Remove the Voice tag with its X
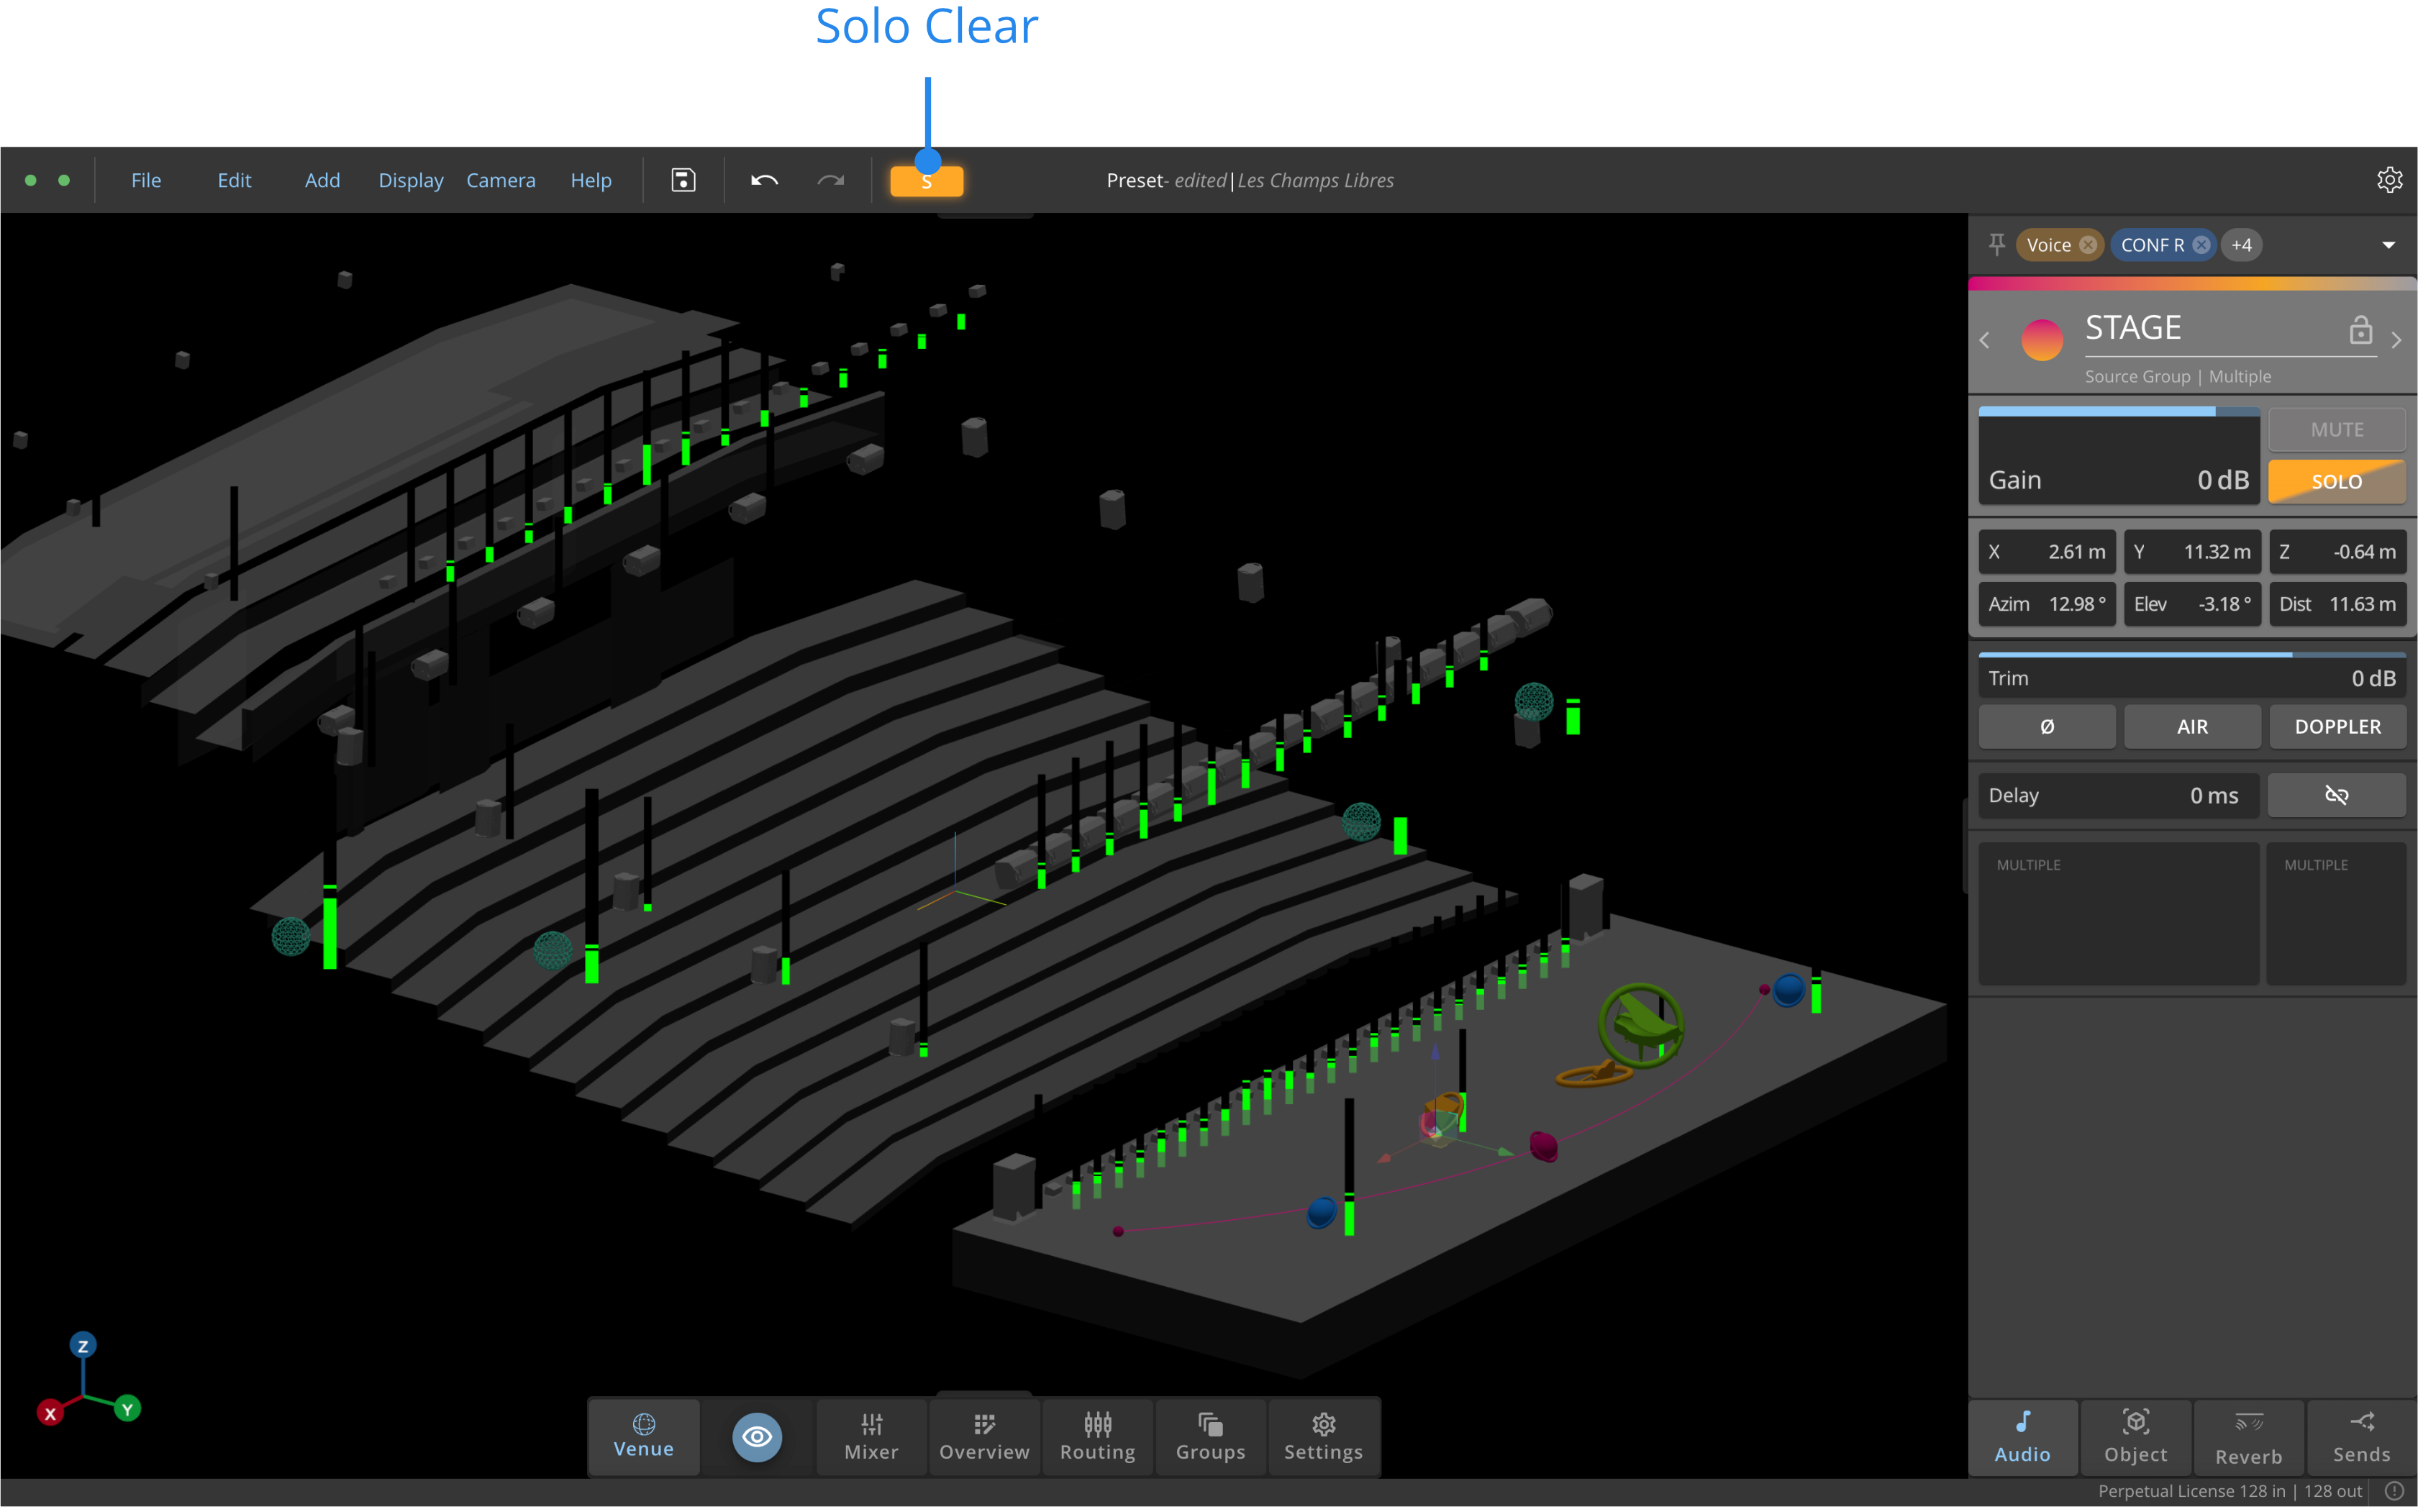2418x1512 pixels. point(2087,245)
